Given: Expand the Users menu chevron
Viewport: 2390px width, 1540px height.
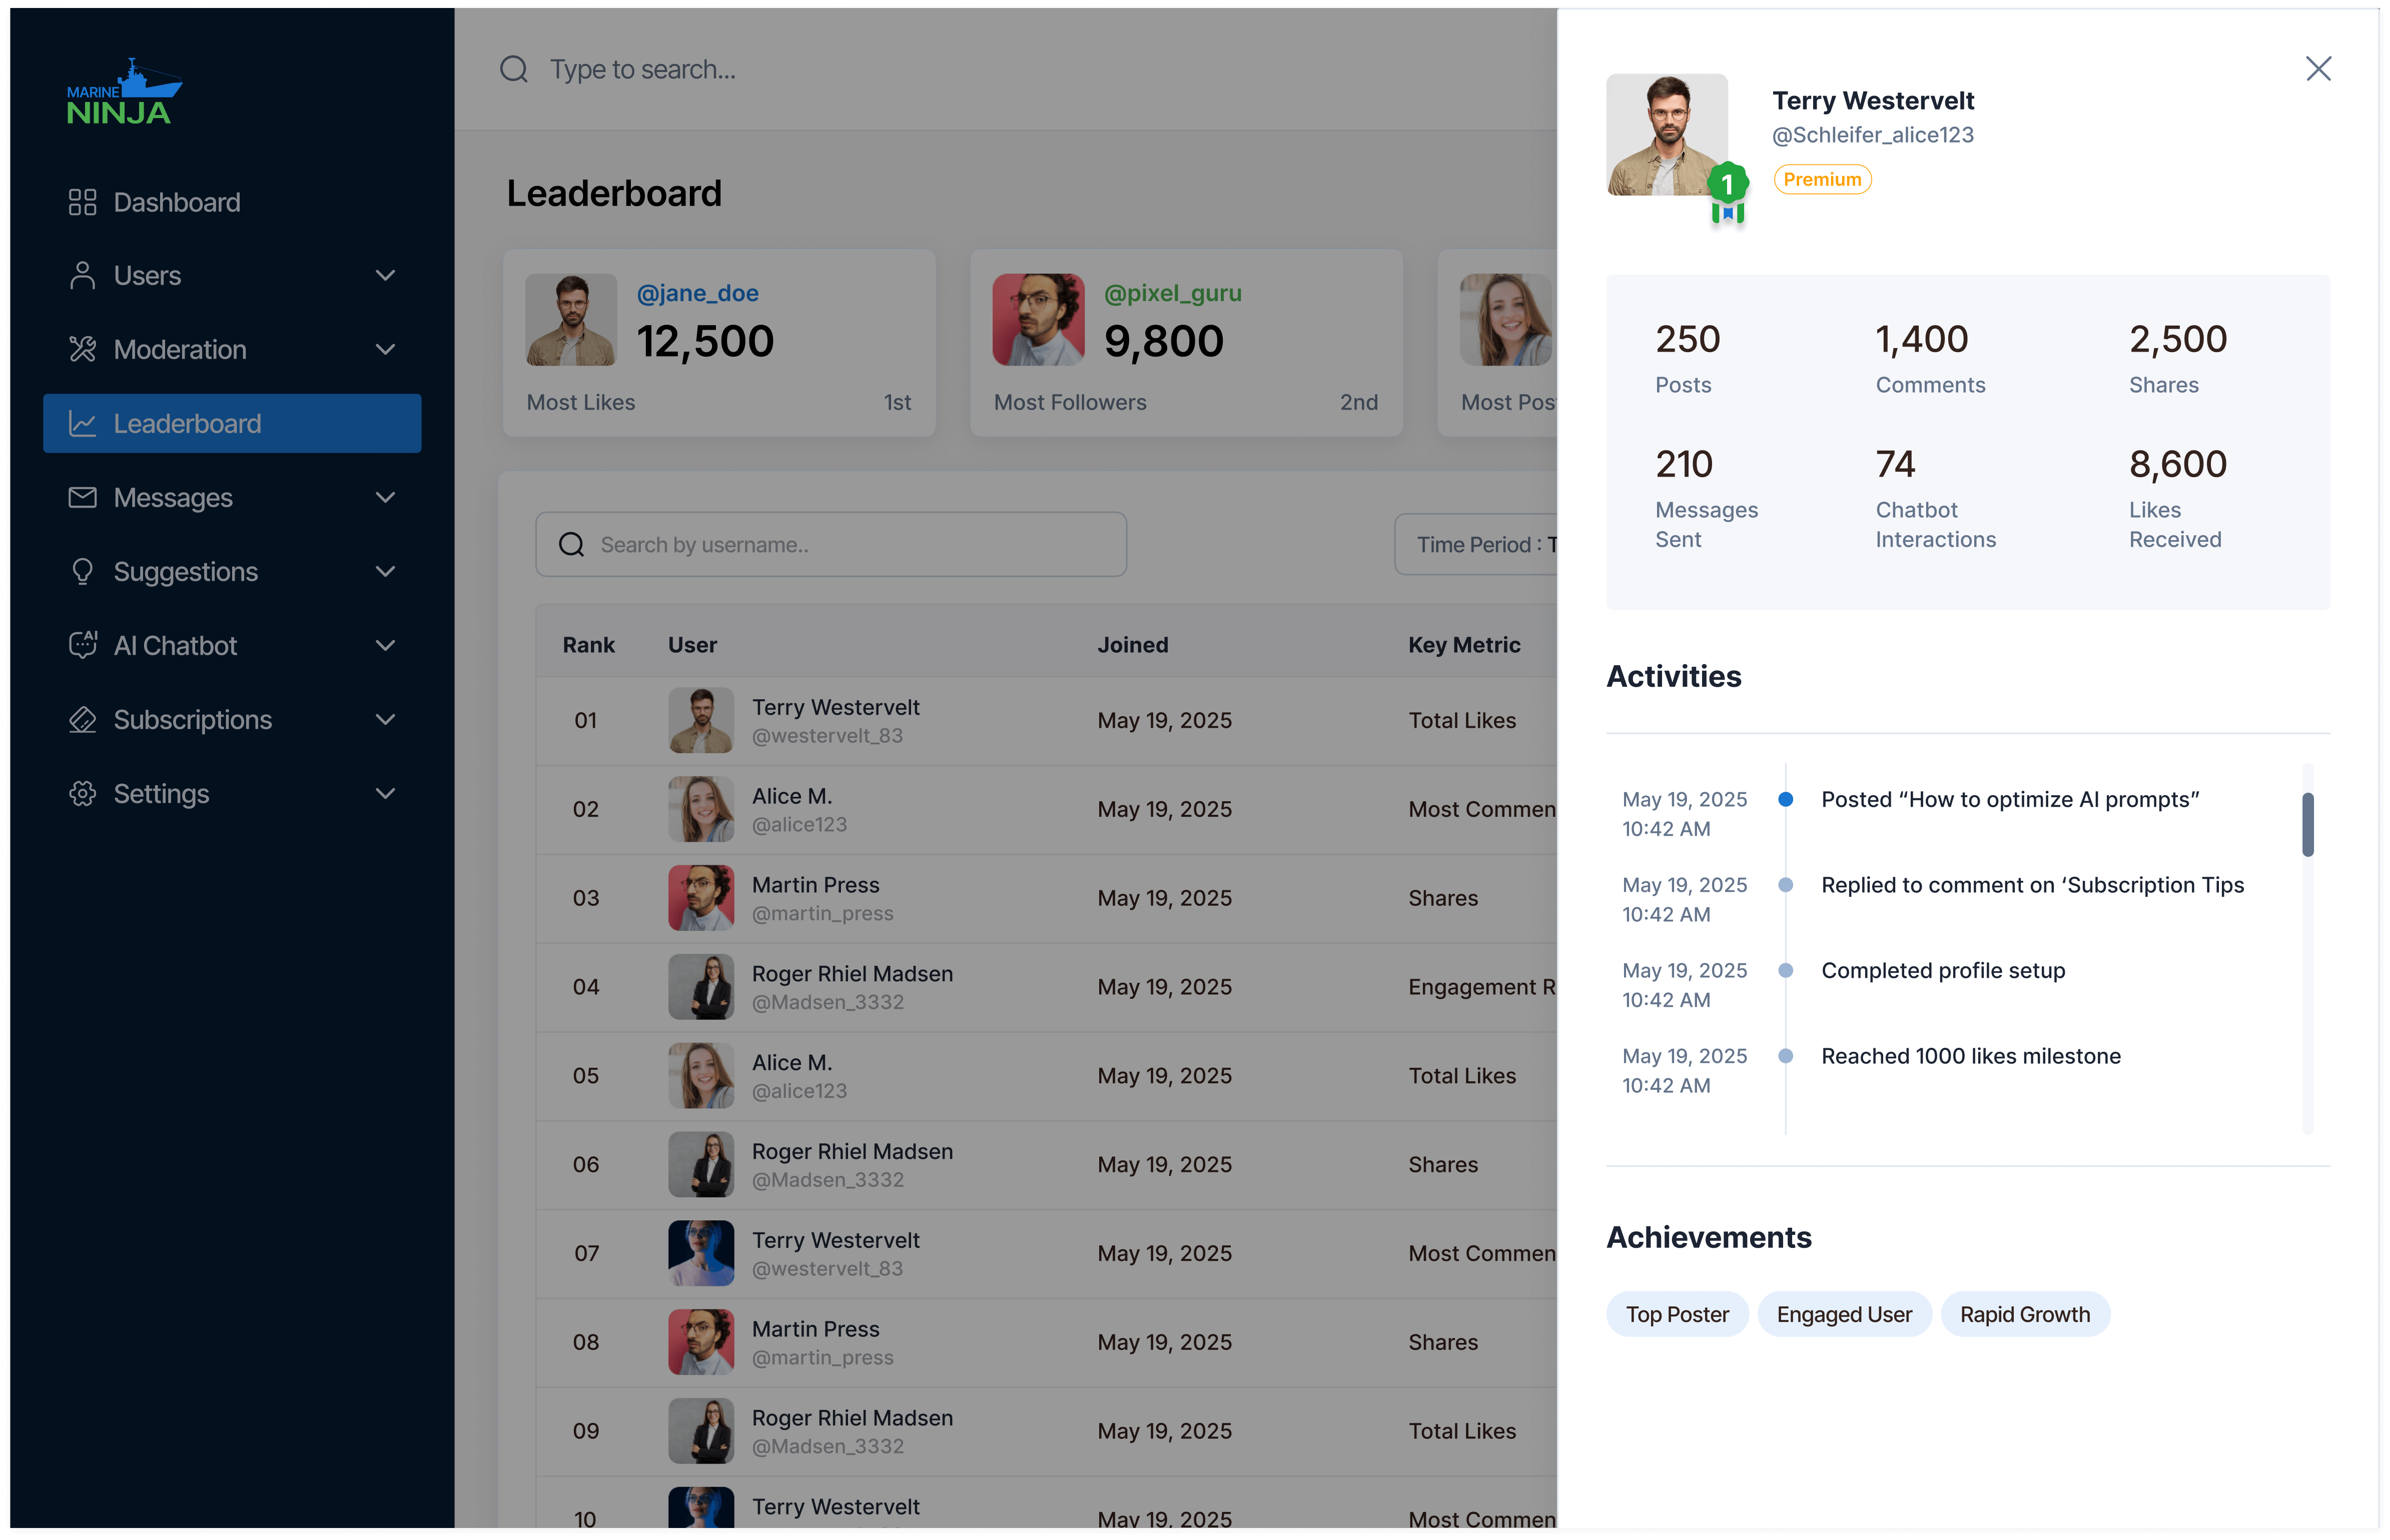Looking at the screenshot, I should pos(385,276).
